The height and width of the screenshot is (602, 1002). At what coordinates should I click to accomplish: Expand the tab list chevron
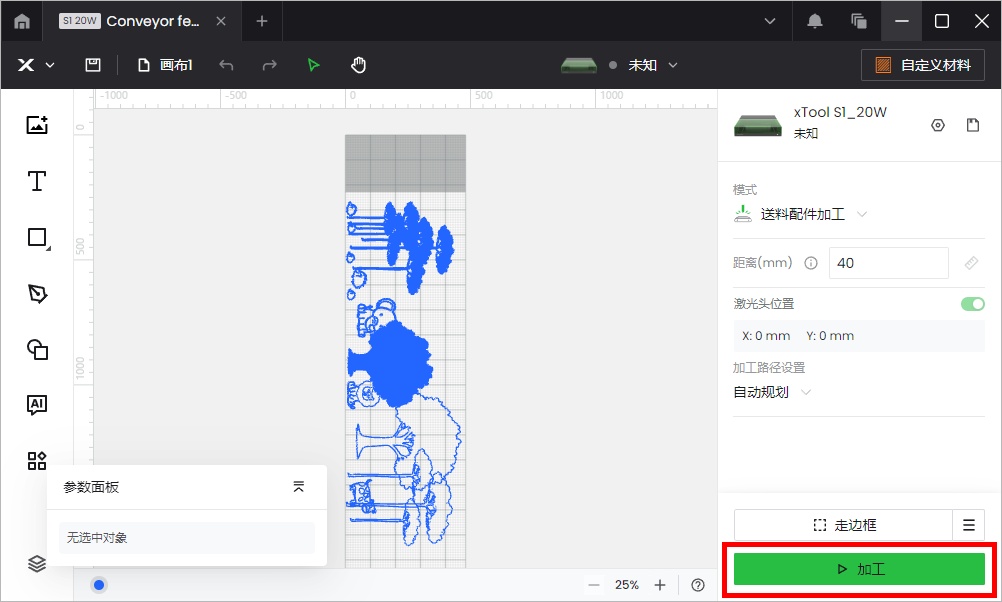[770, 21]
